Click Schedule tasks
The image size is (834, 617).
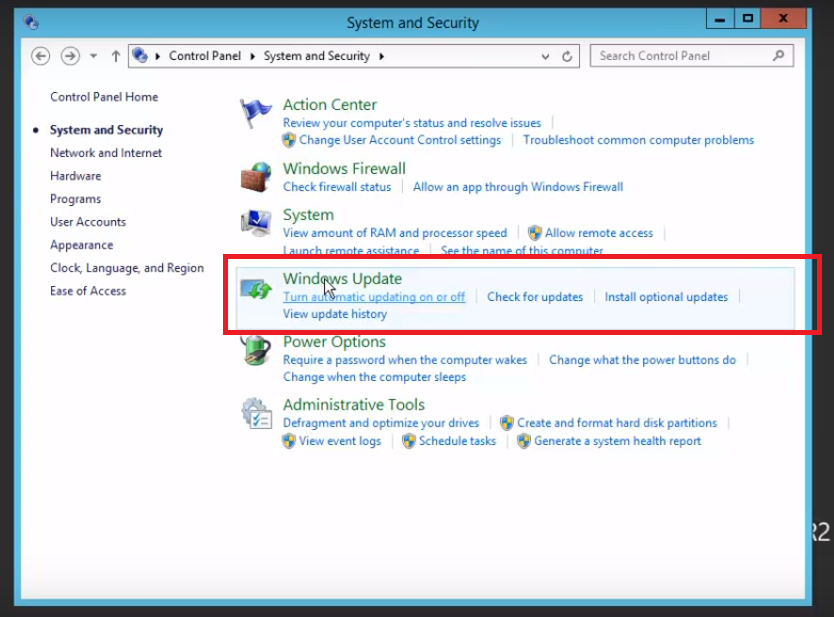pos(457,441)
